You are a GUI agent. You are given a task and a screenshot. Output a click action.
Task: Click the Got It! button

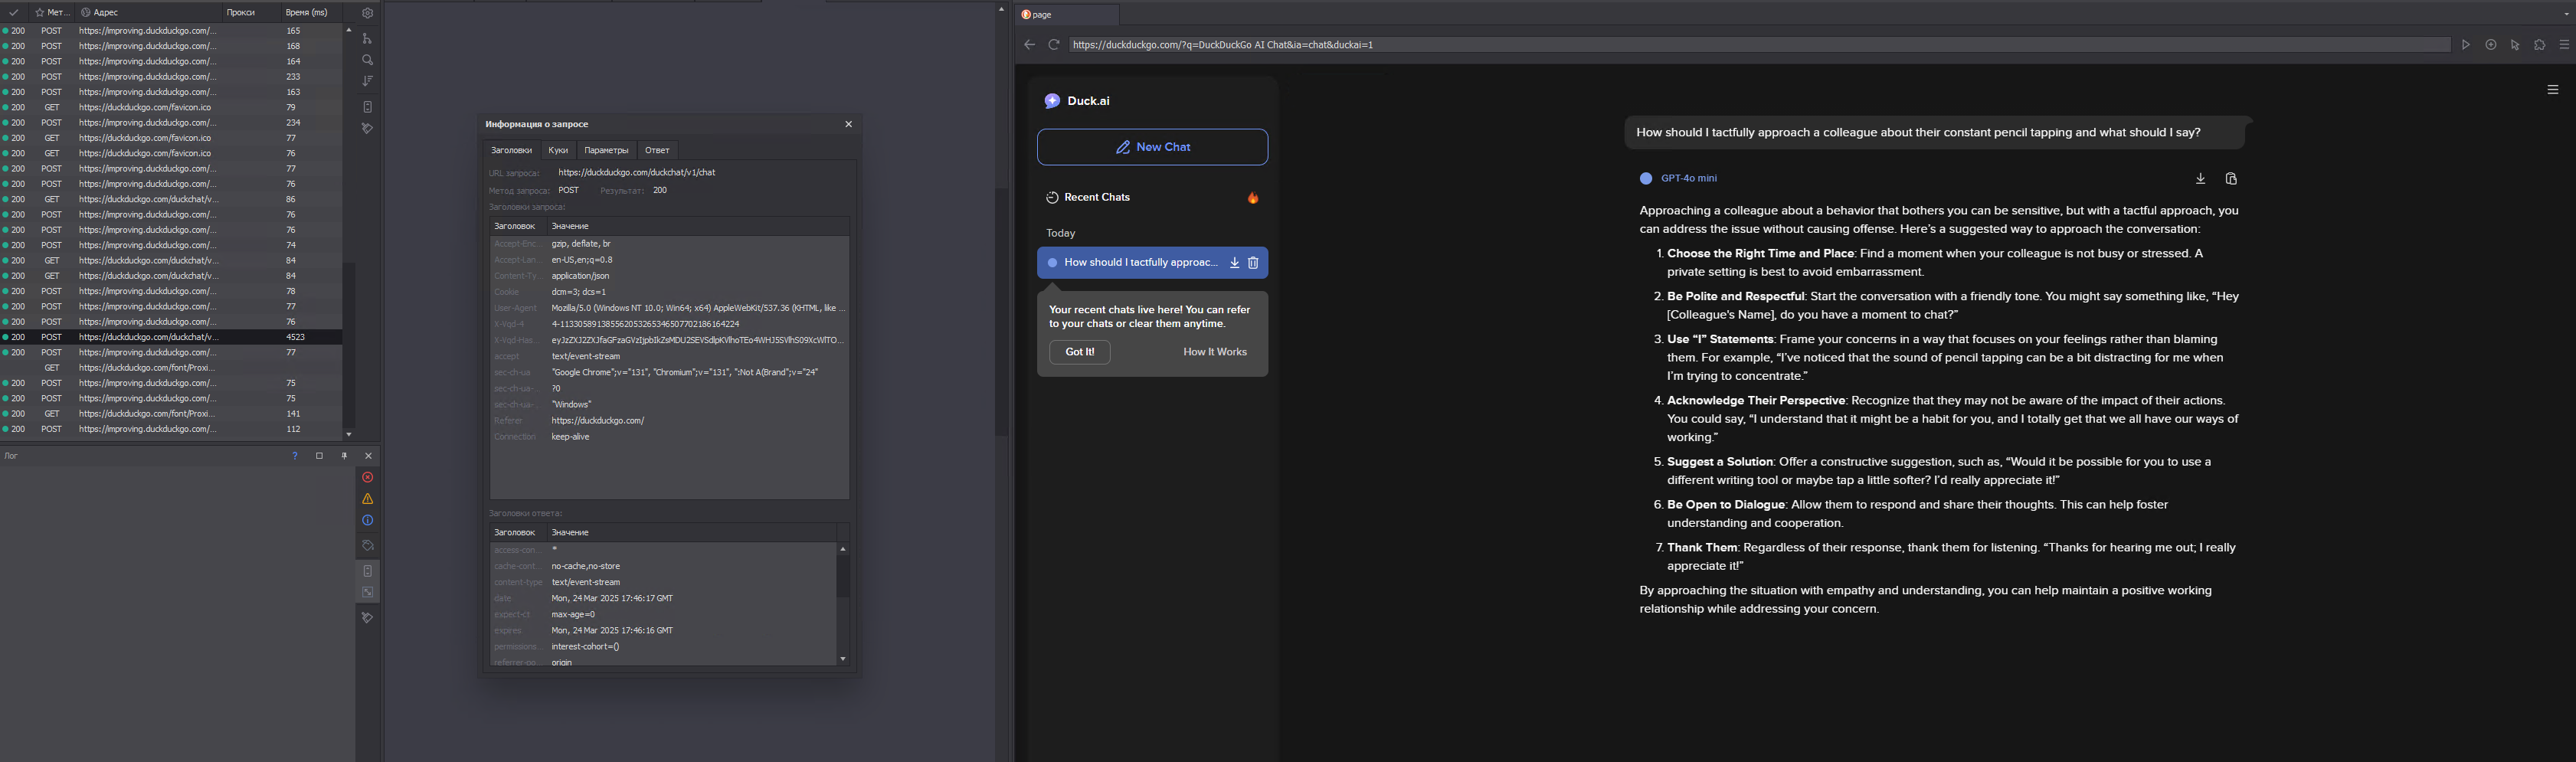coord(1079,352)
